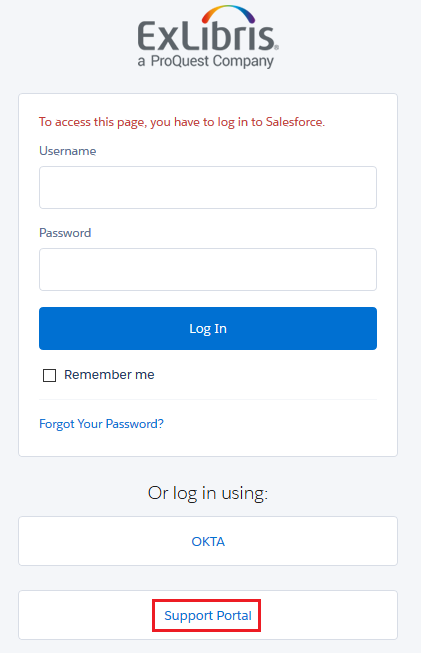Tick the Remember me checkbox

(x=50, y=375)
